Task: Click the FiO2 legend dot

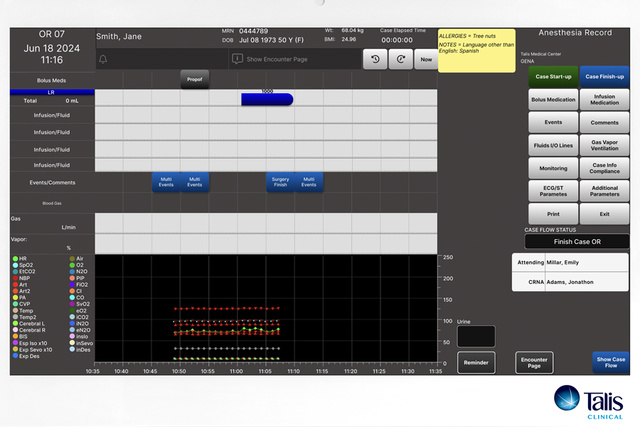Action: pos(72,285)
